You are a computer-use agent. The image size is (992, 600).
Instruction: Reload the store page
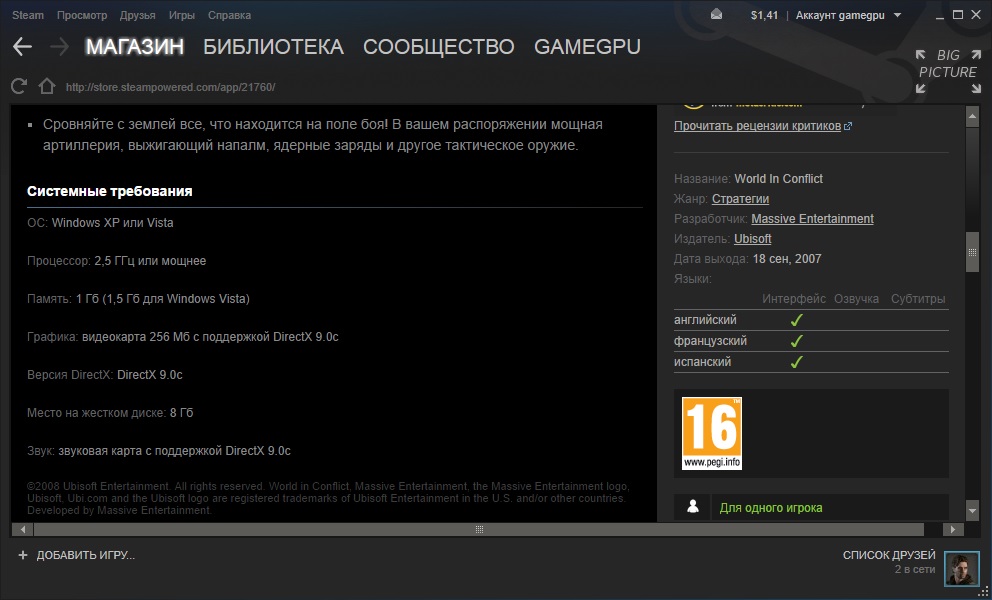click(x=19, y=86)
